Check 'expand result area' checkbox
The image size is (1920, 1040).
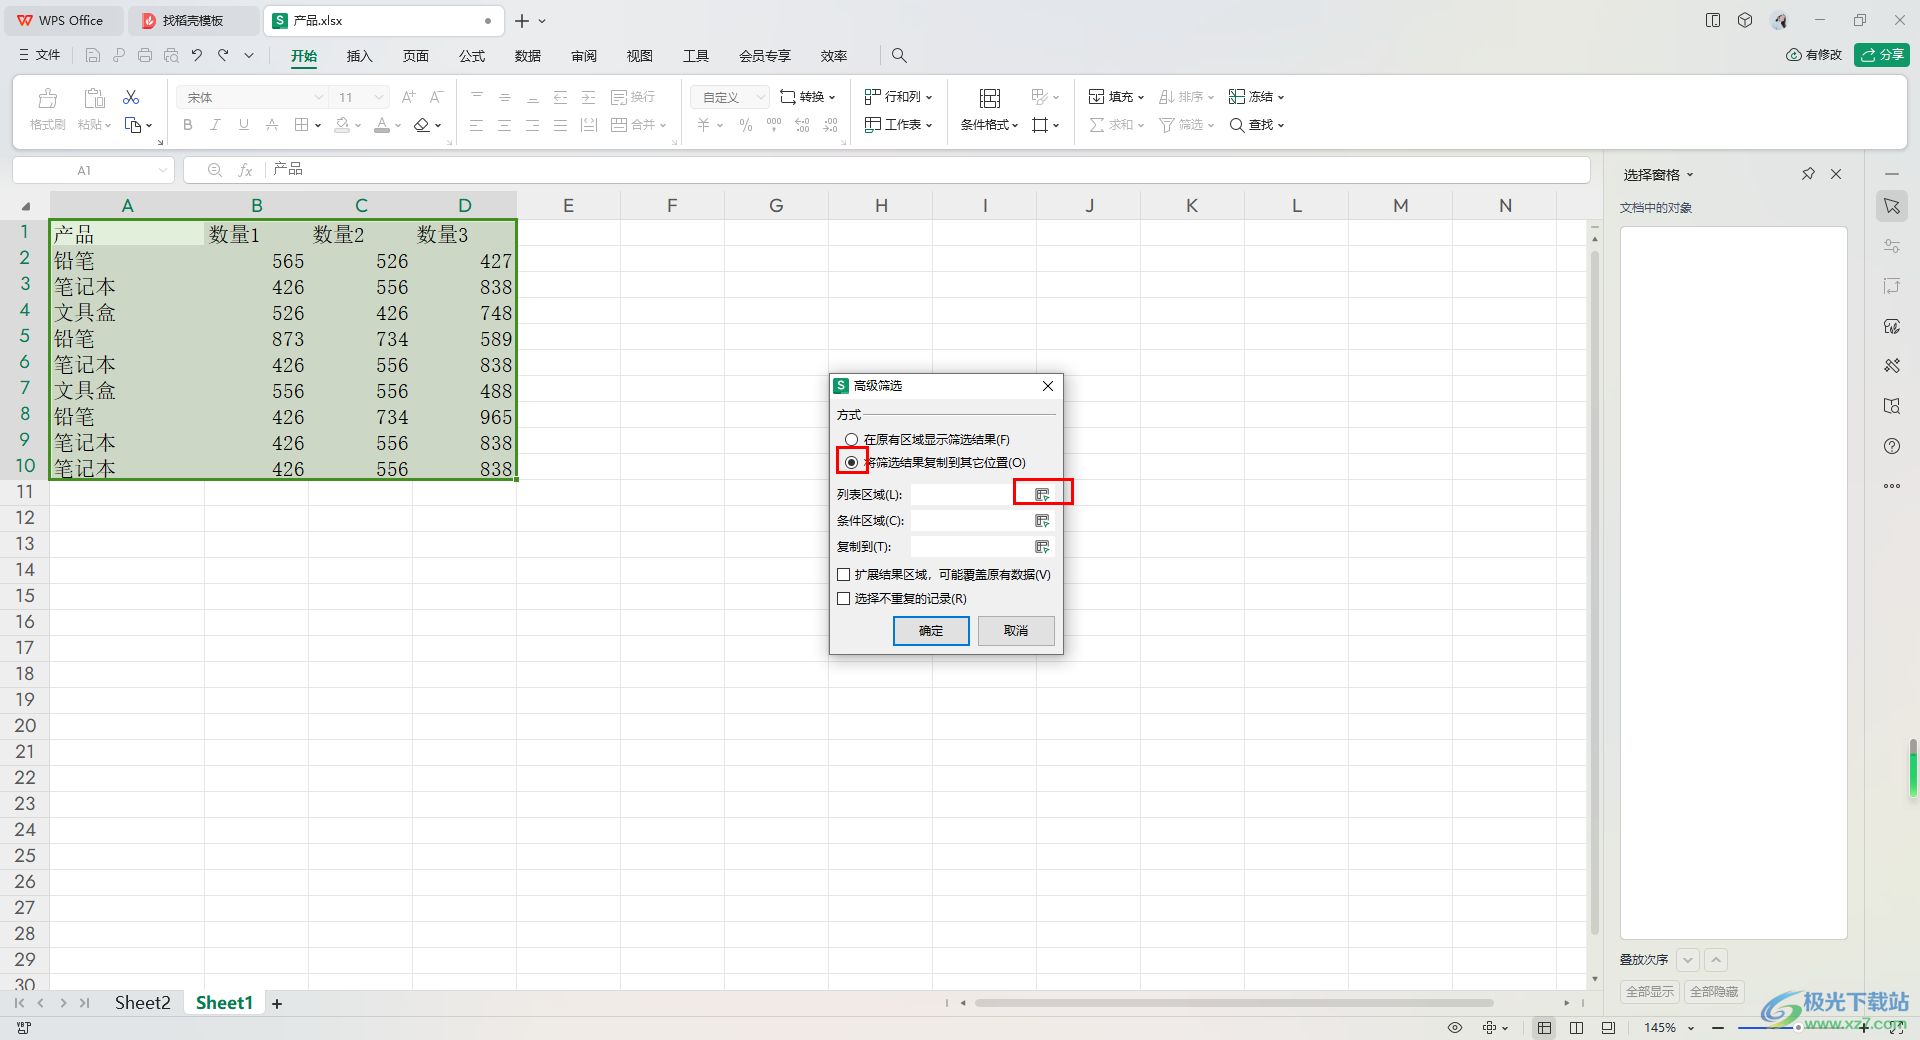pyautogui.click(x=844, y=575)
